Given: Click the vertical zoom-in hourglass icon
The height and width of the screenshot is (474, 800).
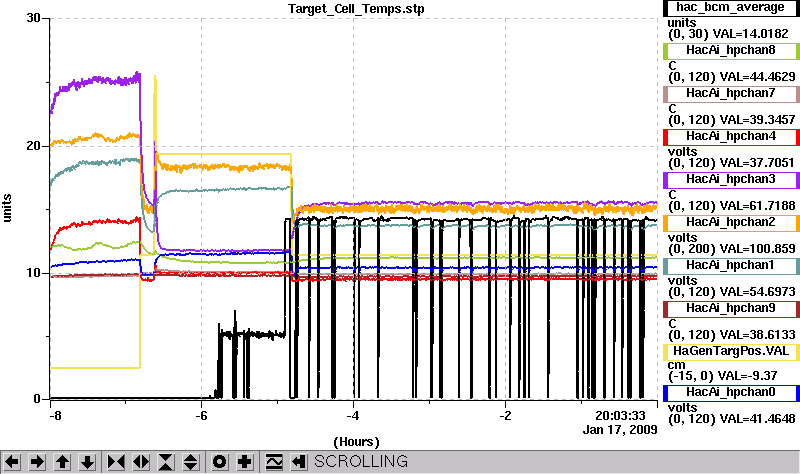Looking at the screenshot, I should [x=166, y=462].
